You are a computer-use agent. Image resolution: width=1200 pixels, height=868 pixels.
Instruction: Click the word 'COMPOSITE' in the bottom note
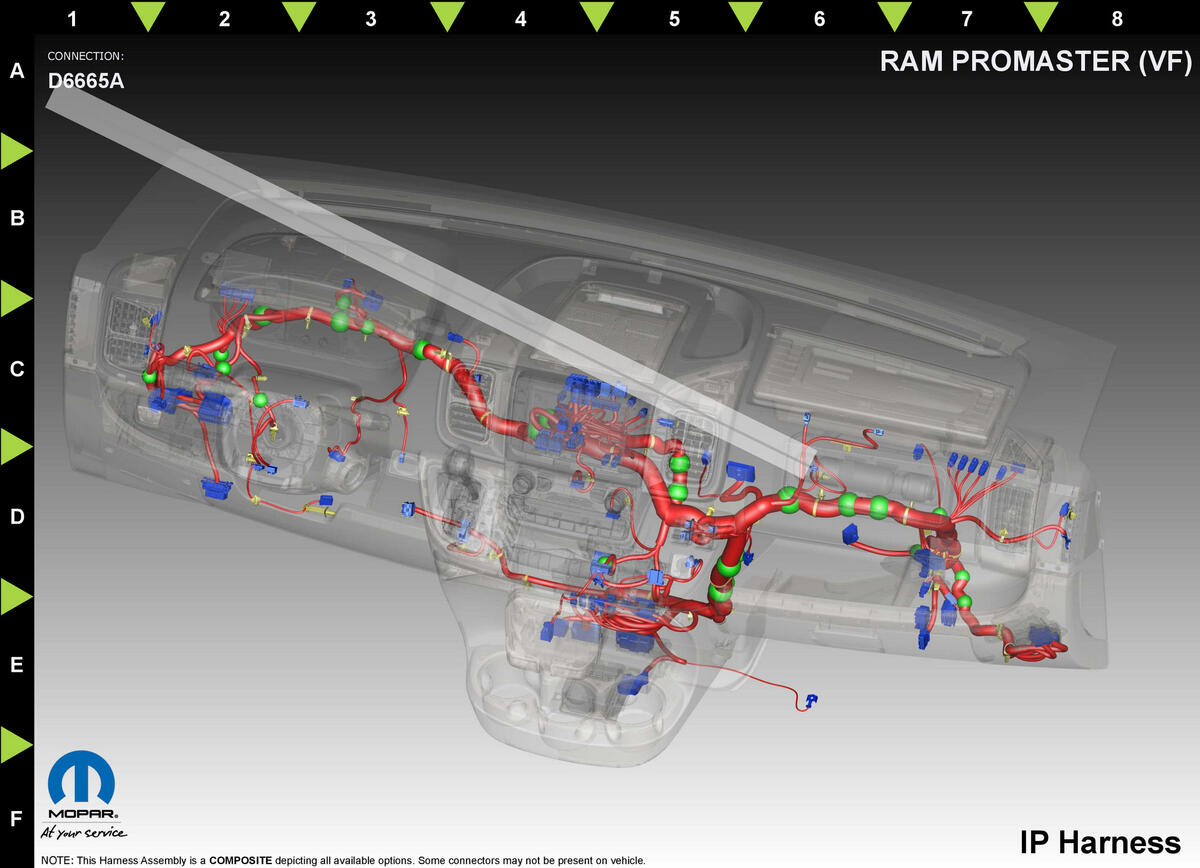point(240,860)
